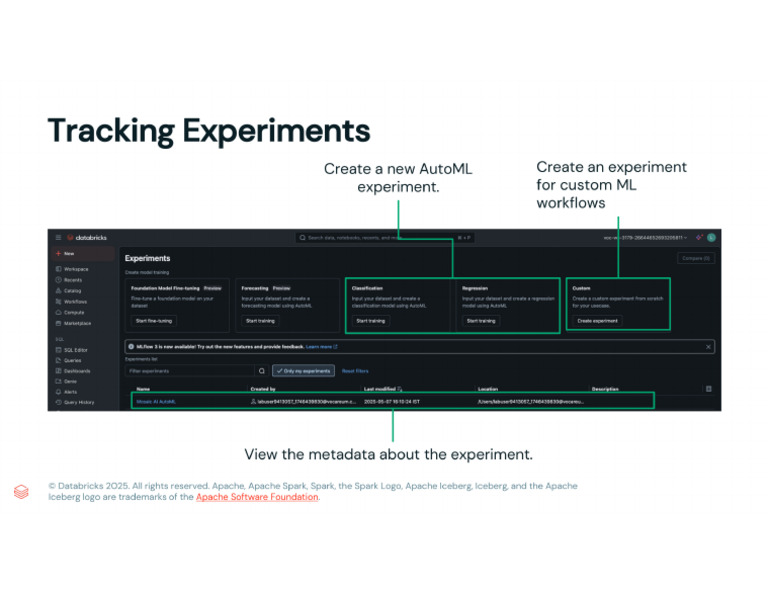Click the Filter experiments input field

coord(190,371)
